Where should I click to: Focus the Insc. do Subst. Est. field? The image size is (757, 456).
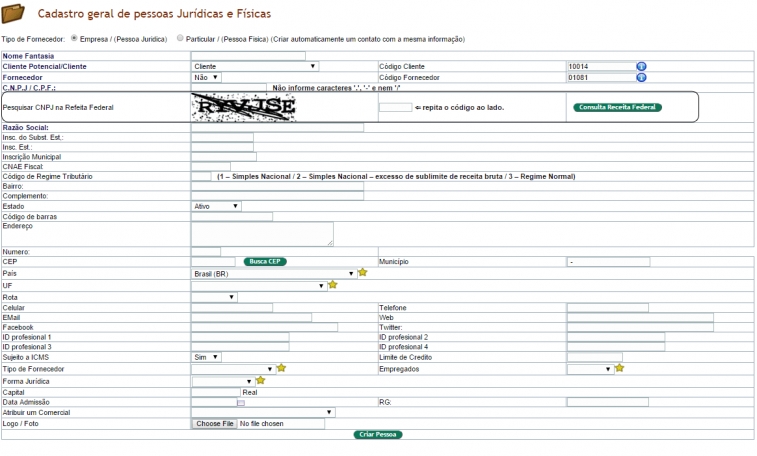point(222,138)
